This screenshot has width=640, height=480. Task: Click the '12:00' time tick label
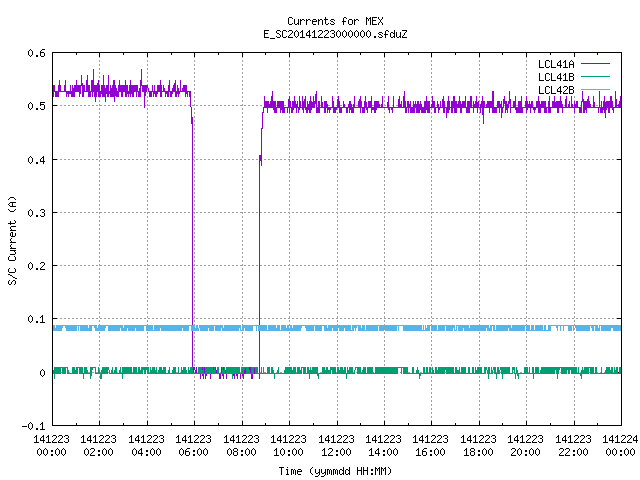click(336, 452)
